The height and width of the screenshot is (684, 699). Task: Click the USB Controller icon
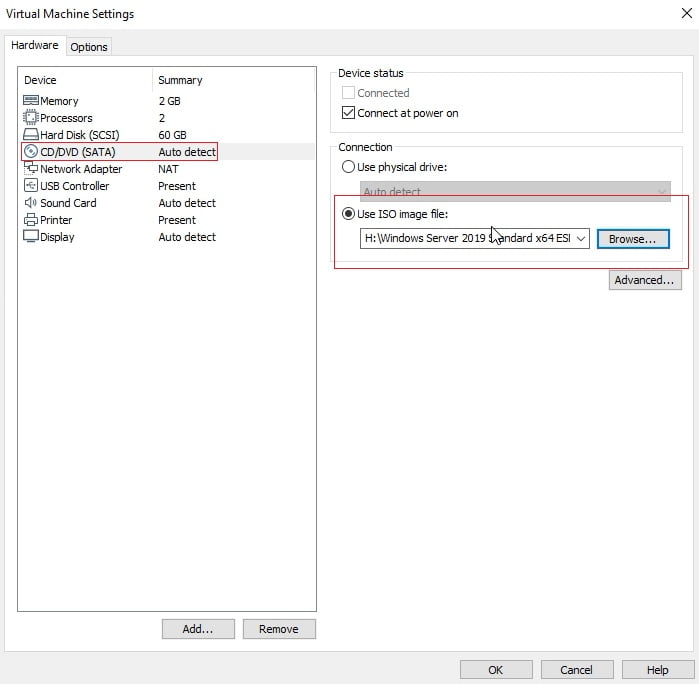pos(31,185)
